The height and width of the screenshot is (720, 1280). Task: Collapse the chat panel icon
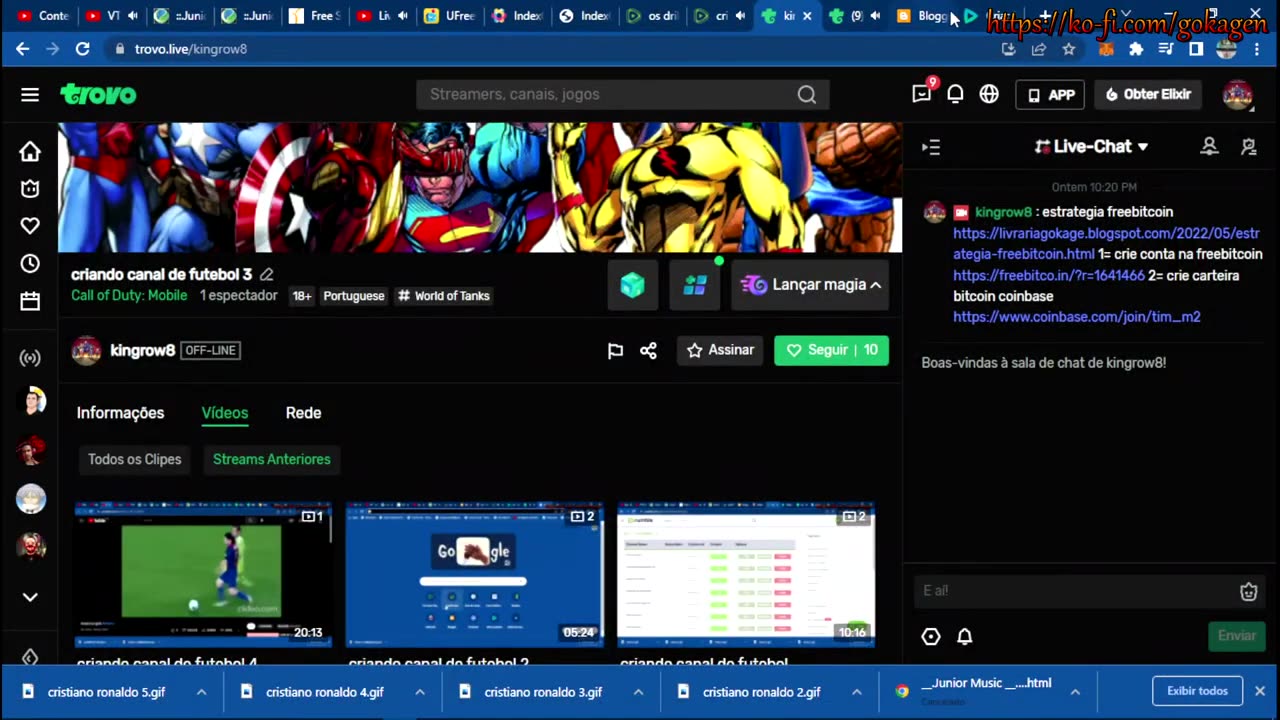click(x=931, y=147)
